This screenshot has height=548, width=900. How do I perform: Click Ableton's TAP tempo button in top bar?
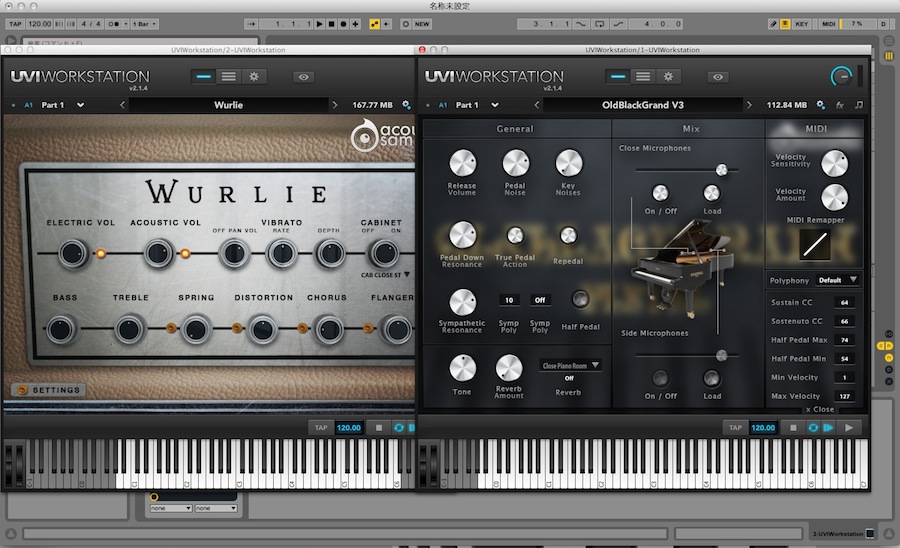pyautogui.click(x=15, y=24)
